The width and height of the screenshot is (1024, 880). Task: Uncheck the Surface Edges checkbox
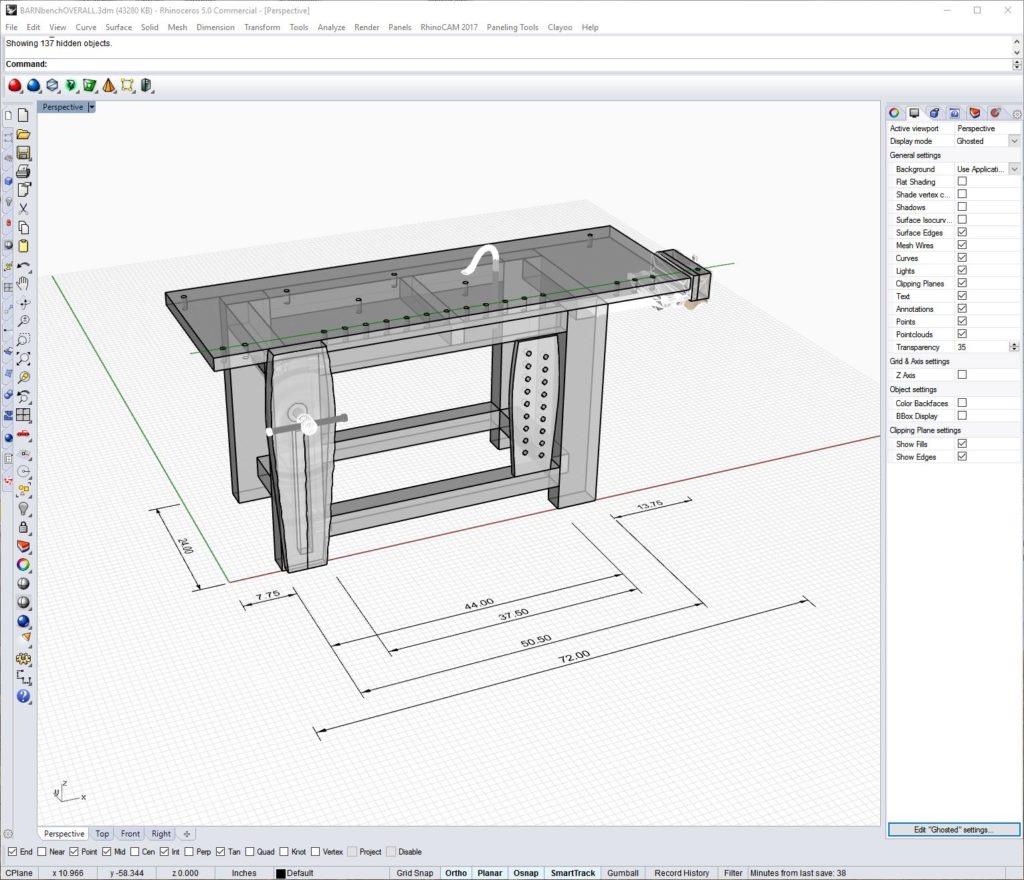(x=962, y=232)
